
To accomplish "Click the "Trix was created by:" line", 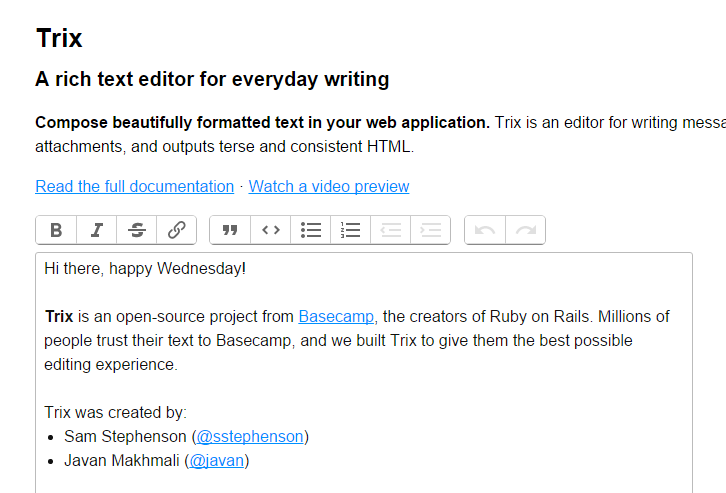I will 115,413.
